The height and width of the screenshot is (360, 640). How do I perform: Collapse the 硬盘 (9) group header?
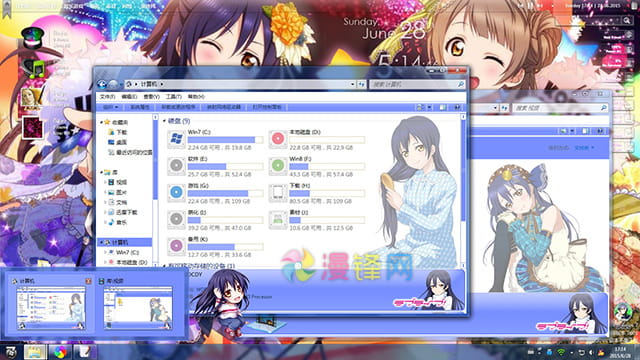(164, 121)
